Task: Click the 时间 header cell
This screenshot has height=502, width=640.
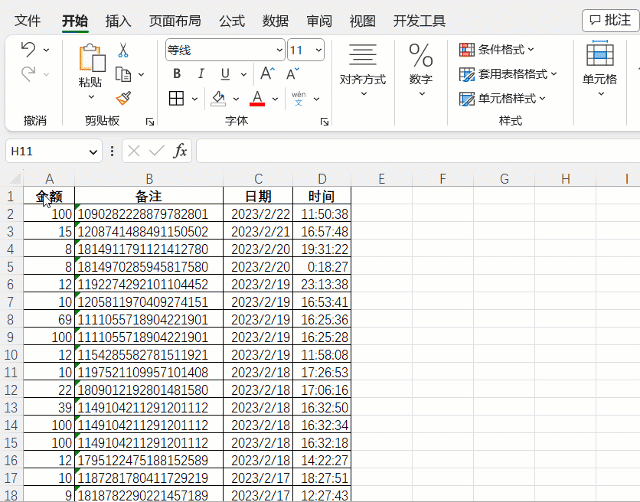Action: [322, 196]
